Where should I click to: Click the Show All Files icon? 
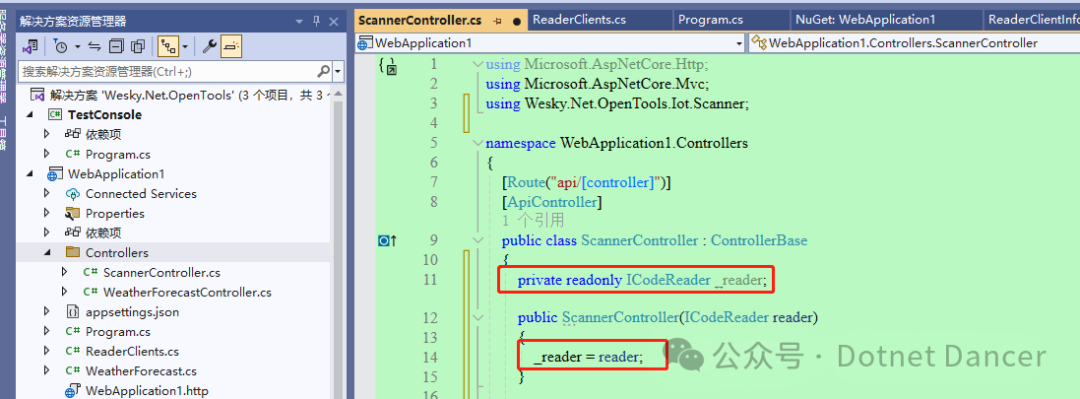tap(138, 47)
